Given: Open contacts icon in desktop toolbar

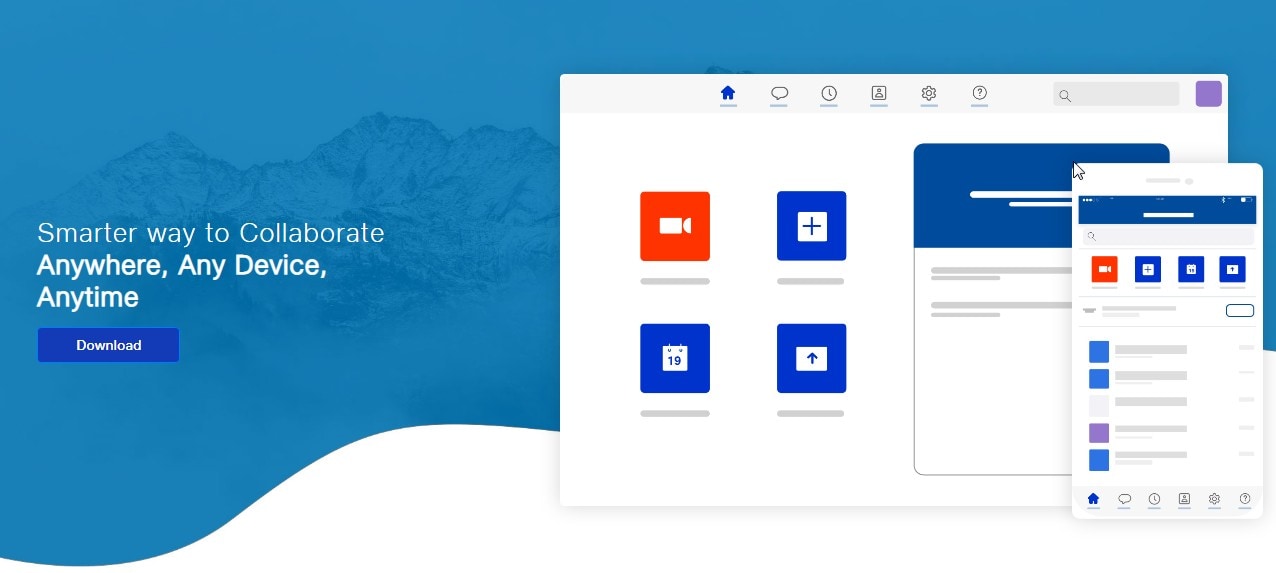Looking at the screenshot, I should pos(879,93).
